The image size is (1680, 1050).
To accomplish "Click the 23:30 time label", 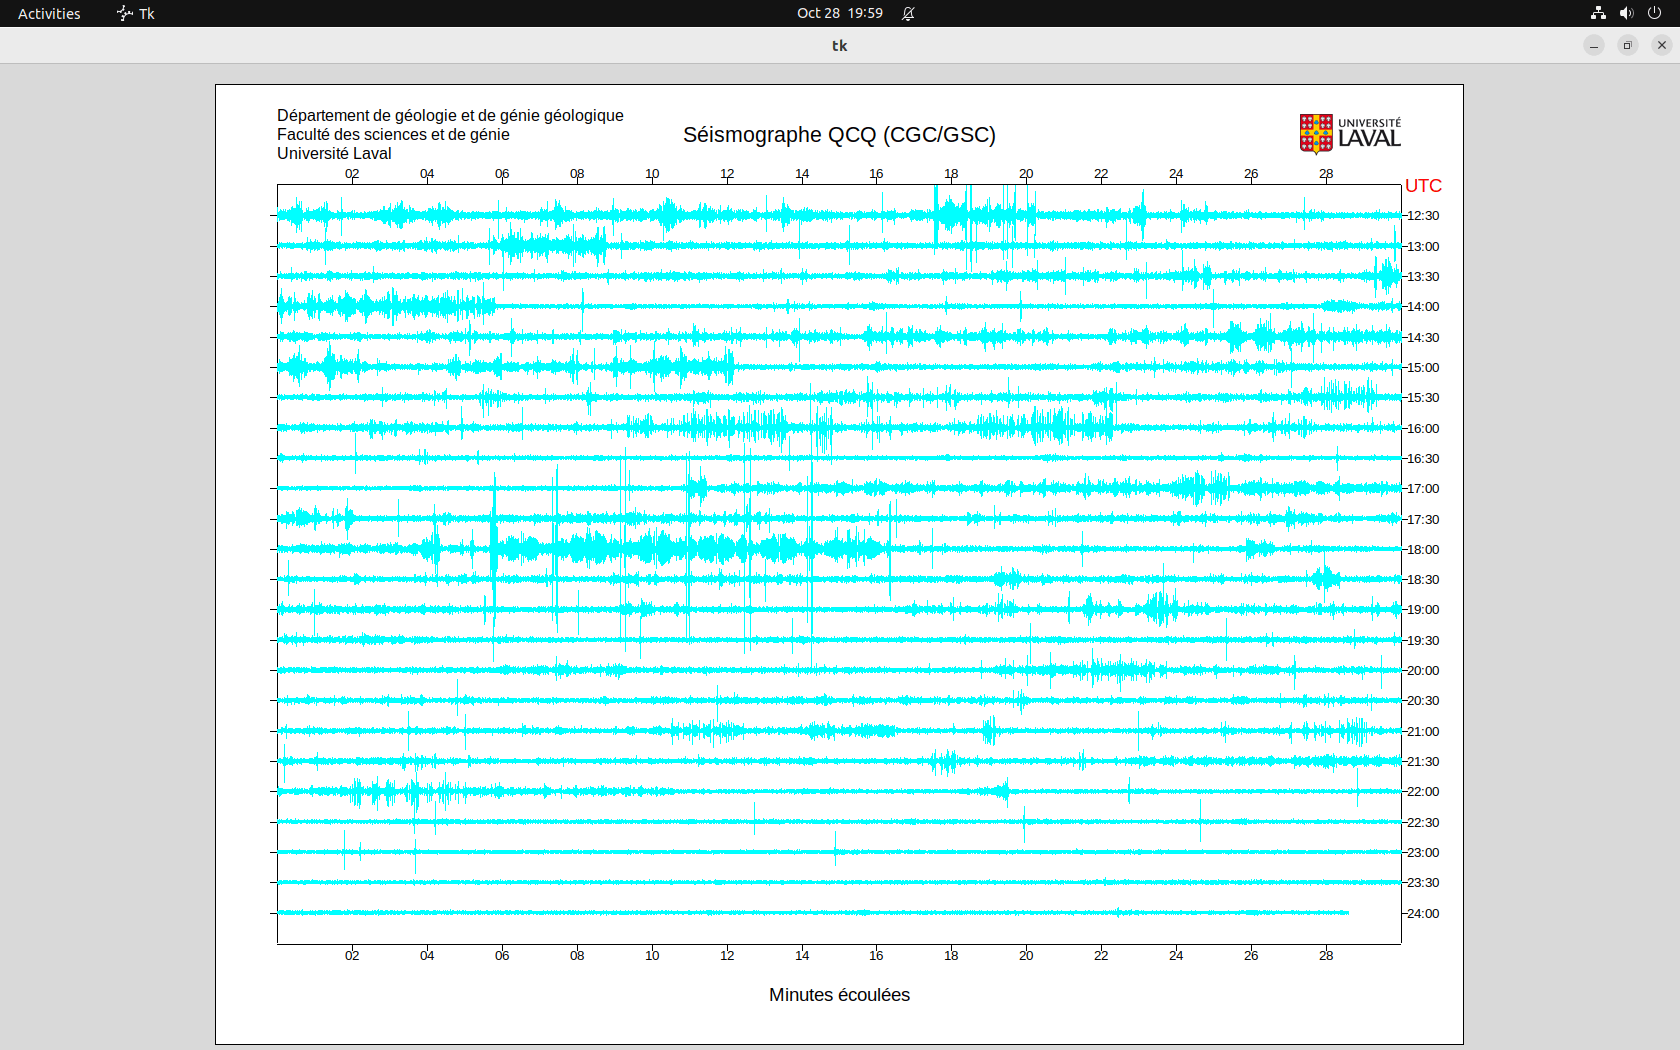I will click(x=1423, y=883).
